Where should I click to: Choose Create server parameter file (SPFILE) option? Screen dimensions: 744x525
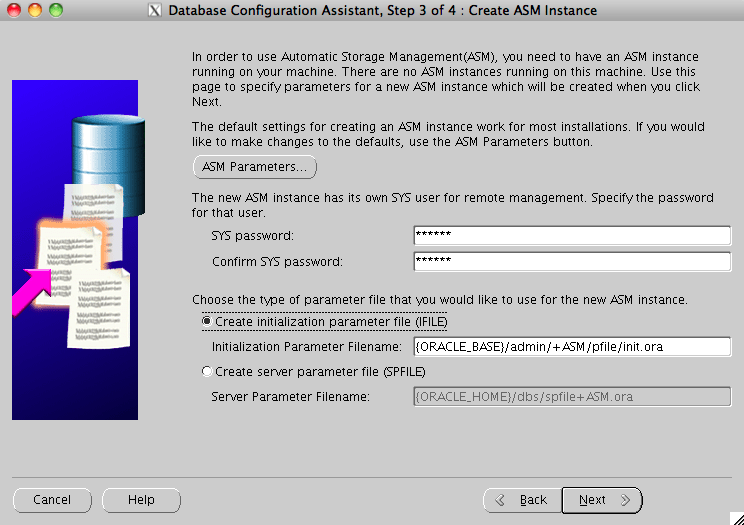click(208, 372)
